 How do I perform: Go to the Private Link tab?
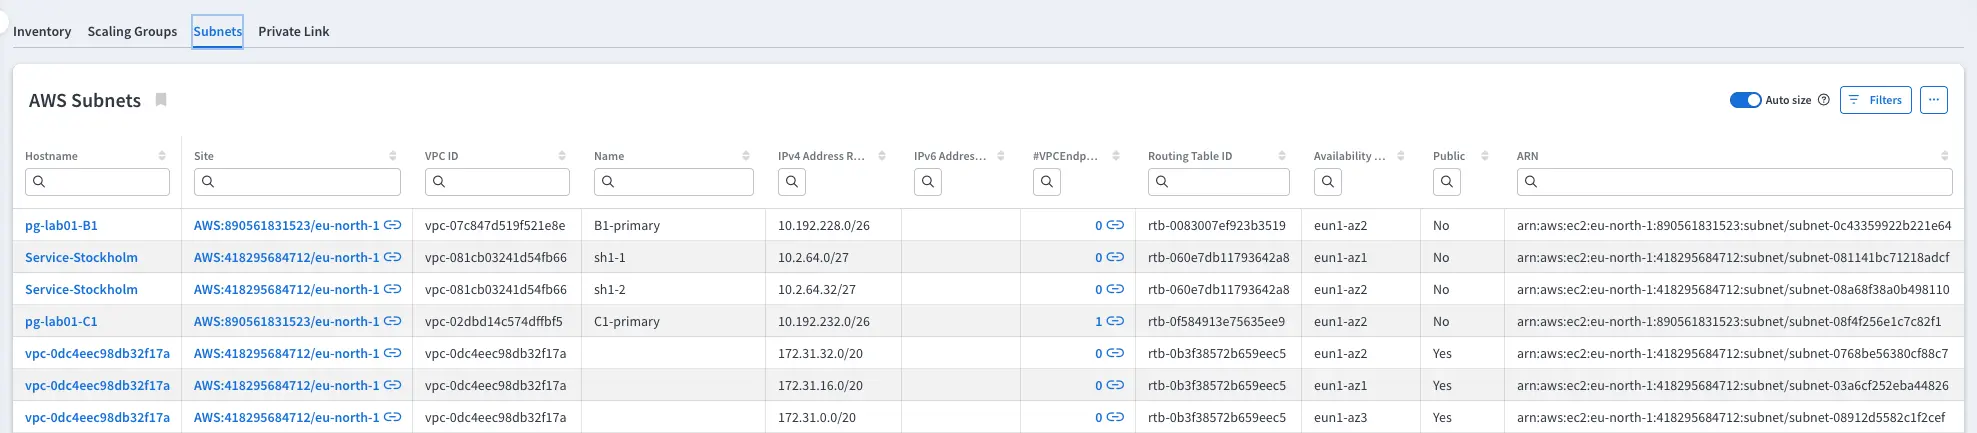pos(293,31)
